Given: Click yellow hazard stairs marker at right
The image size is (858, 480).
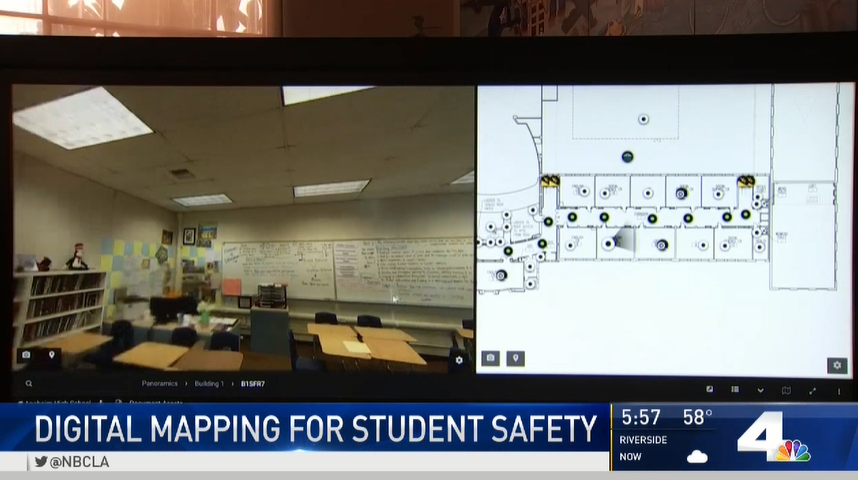Looking at the screenshot, I should 745,181.
